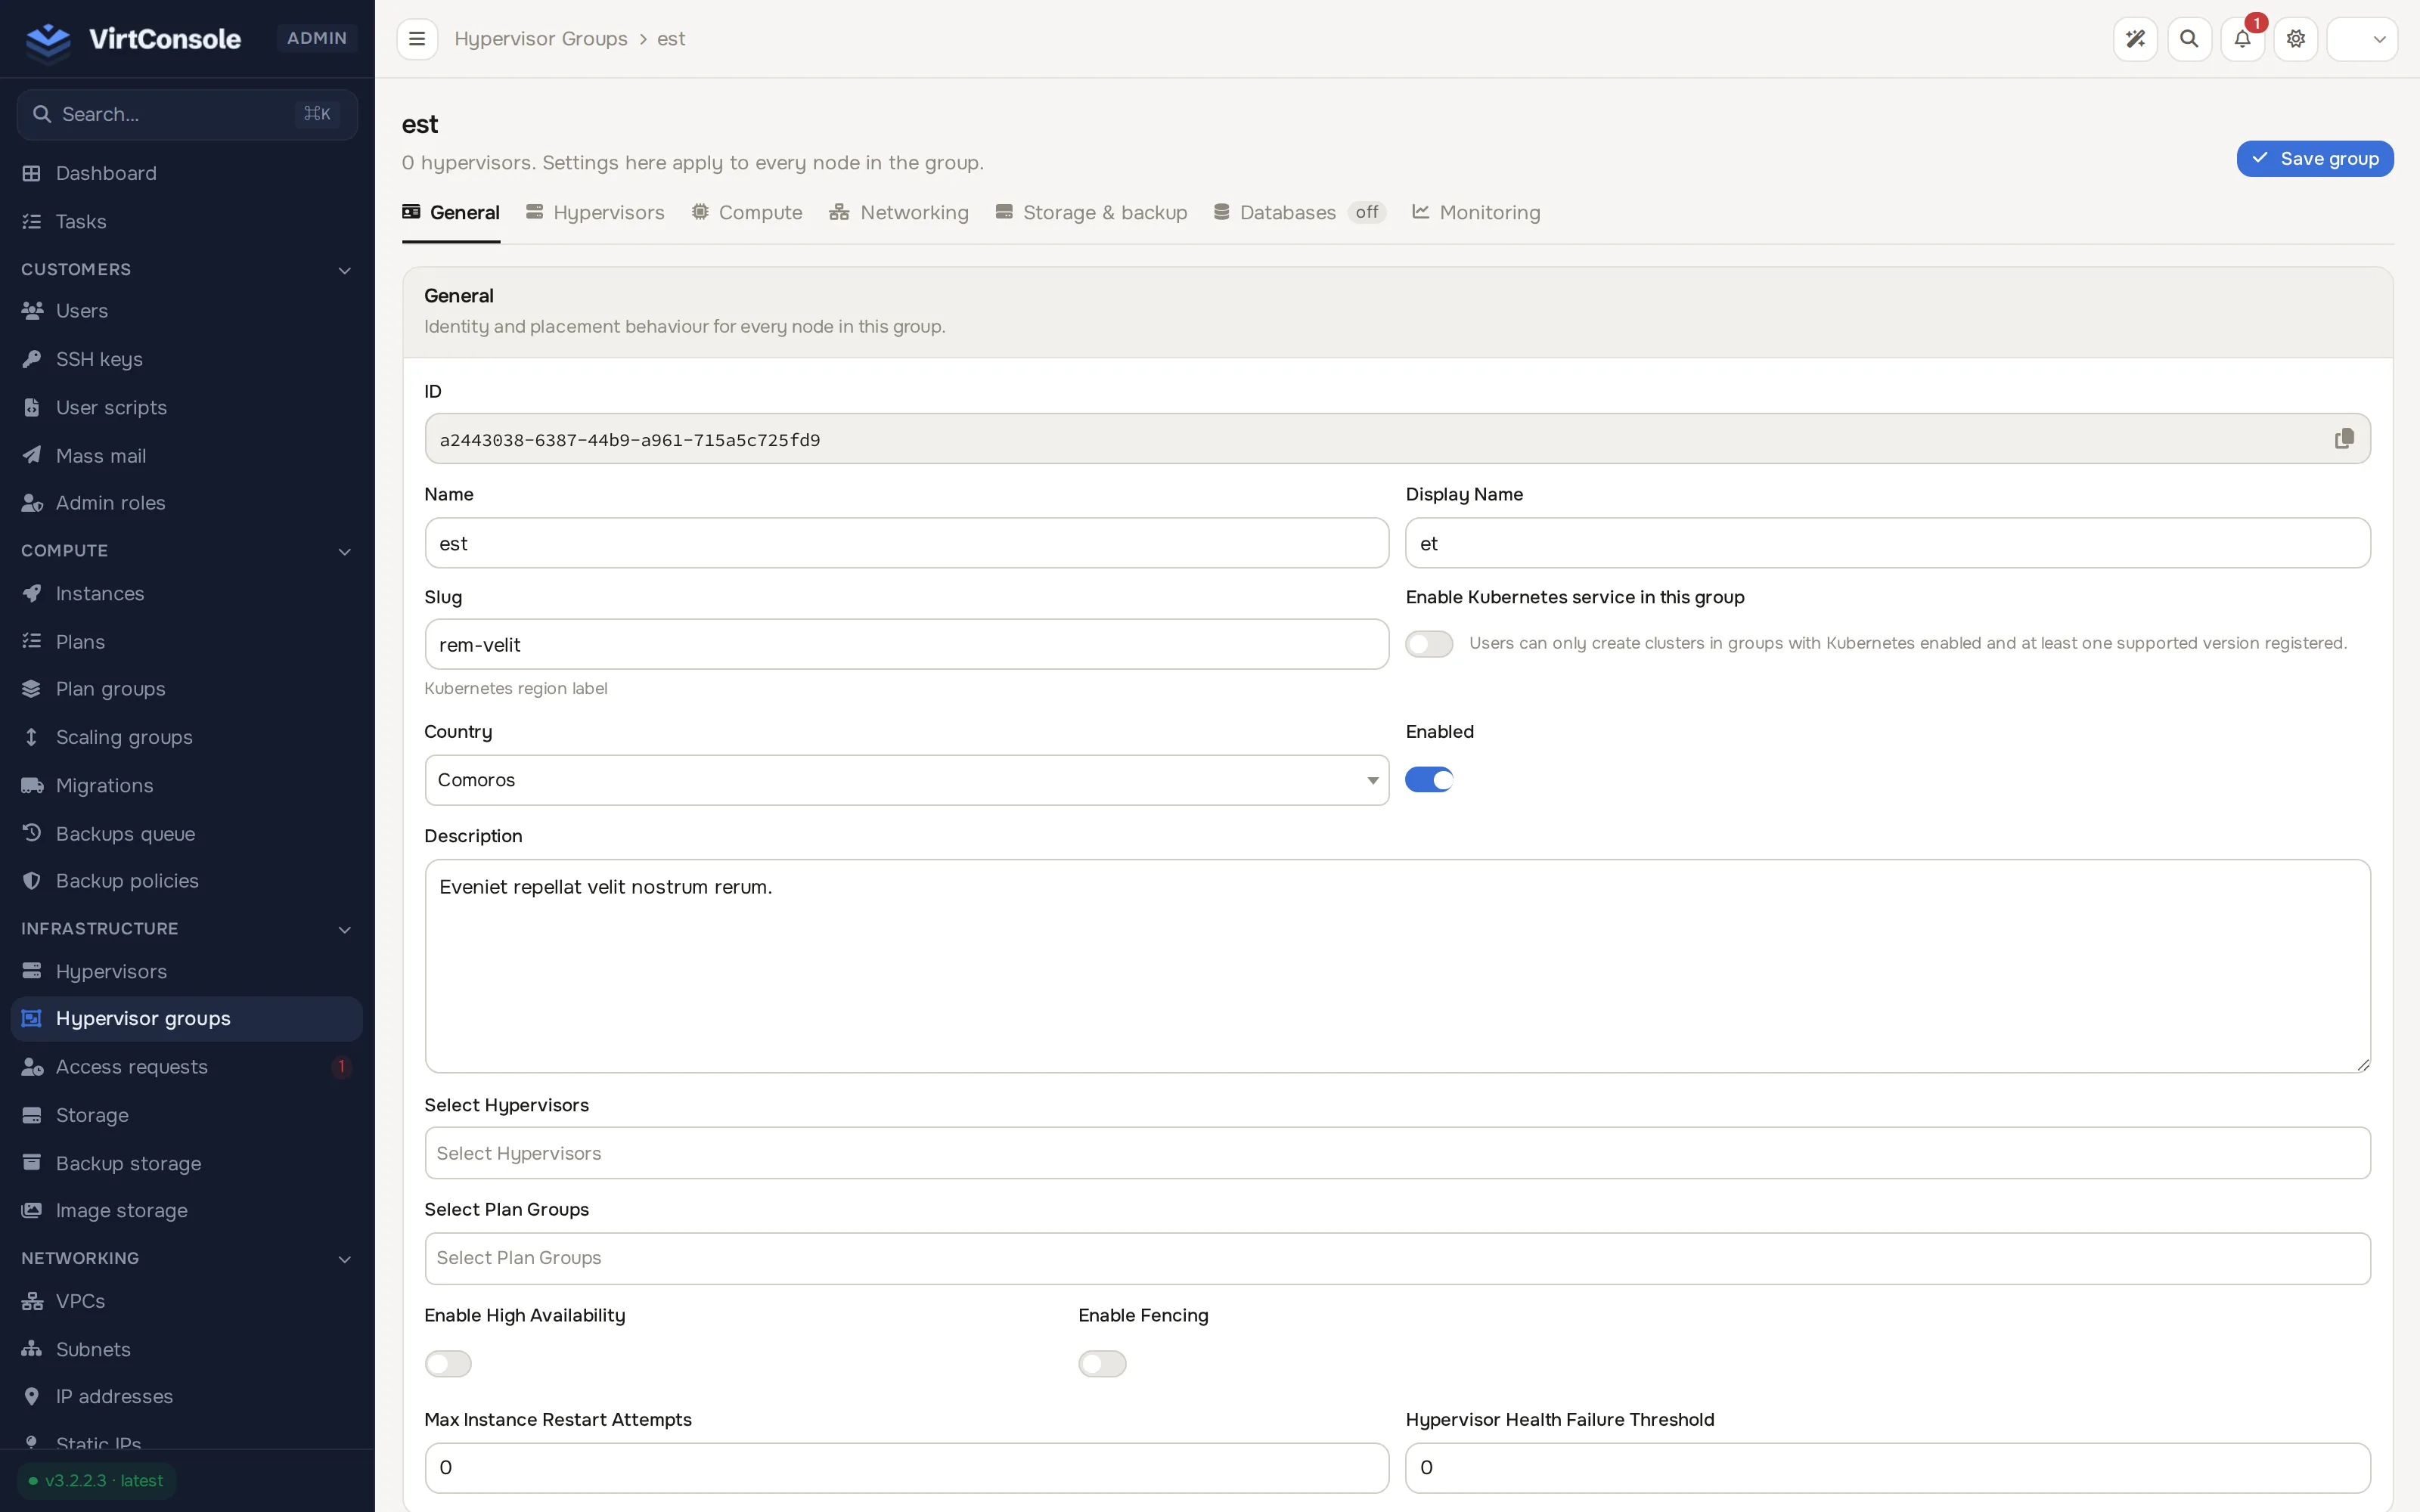Open search via magnifier icon in header

click(2189, 39)
